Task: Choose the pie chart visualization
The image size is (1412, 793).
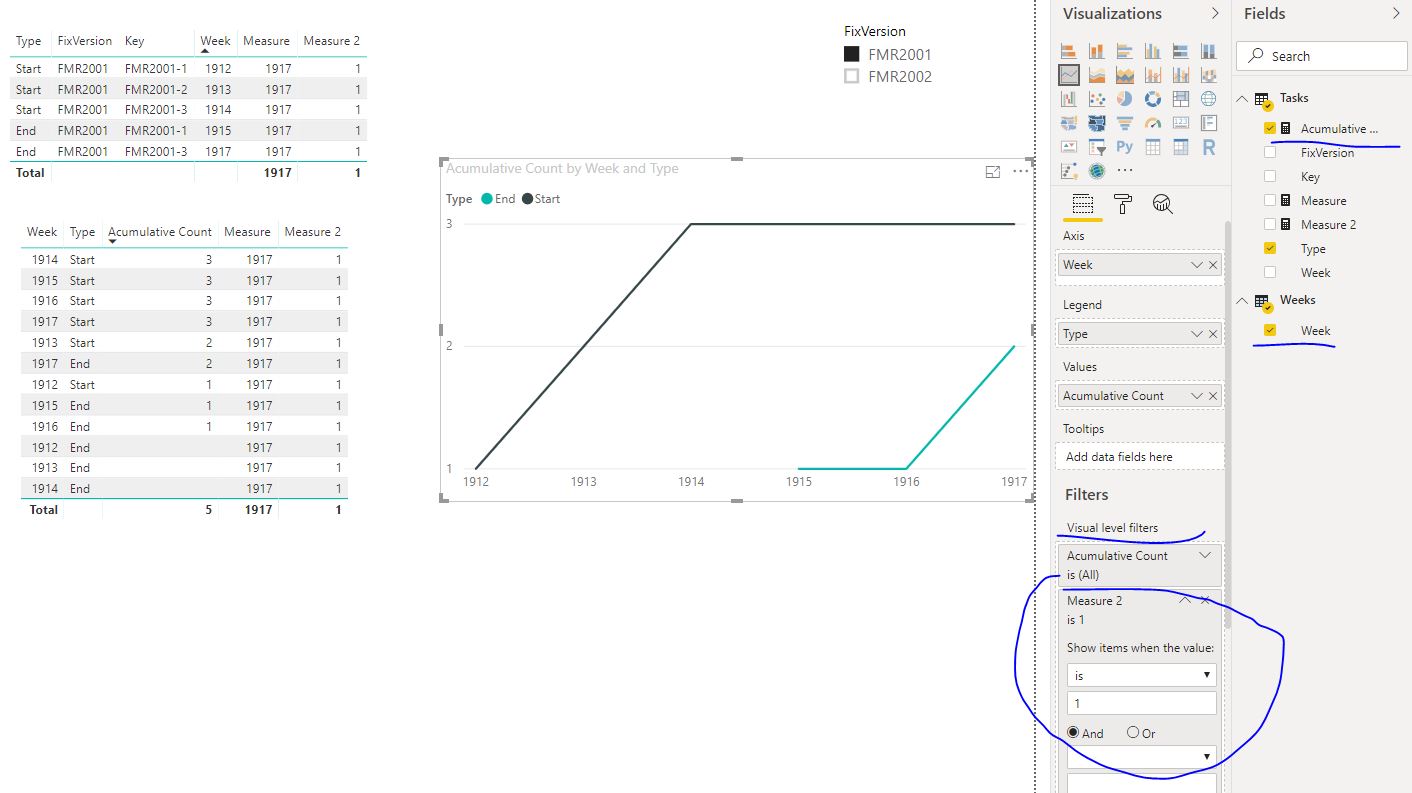Action: (1125, 99)
